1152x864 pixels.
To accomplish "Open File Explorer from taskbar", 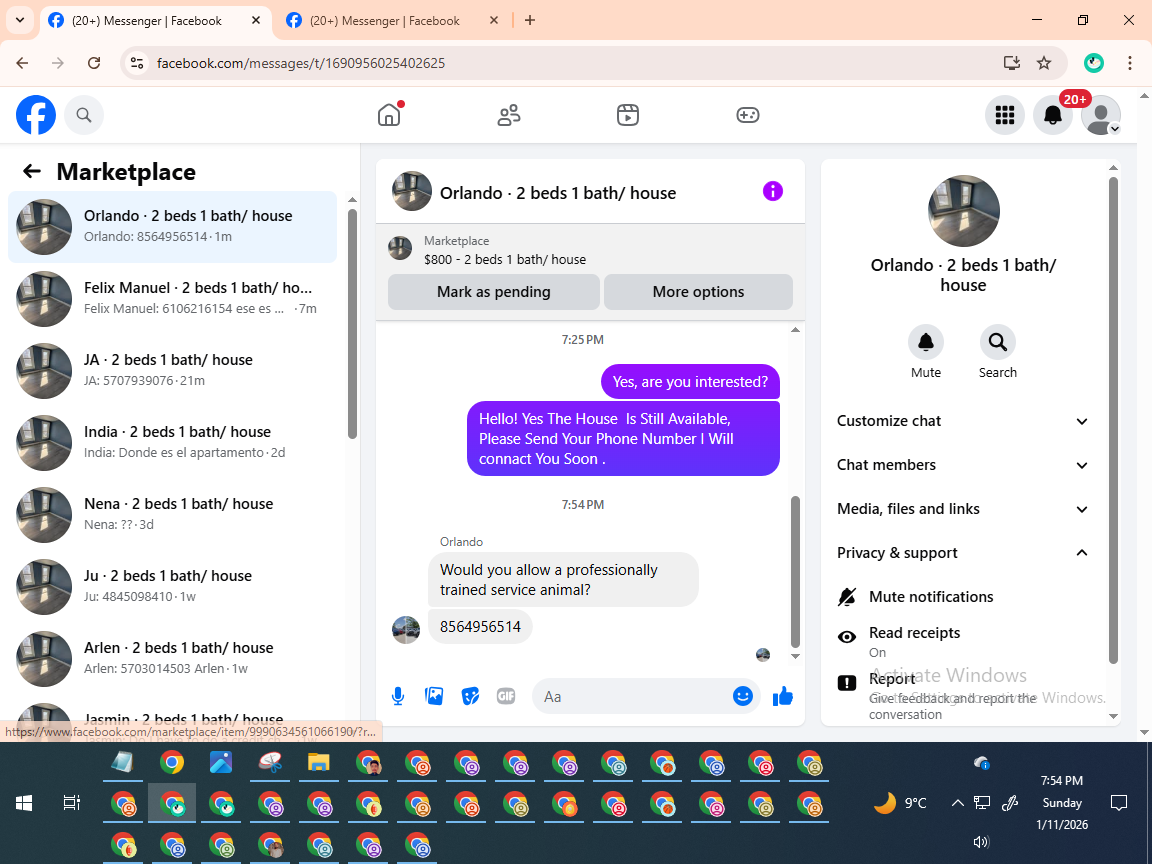I will 318,763.
